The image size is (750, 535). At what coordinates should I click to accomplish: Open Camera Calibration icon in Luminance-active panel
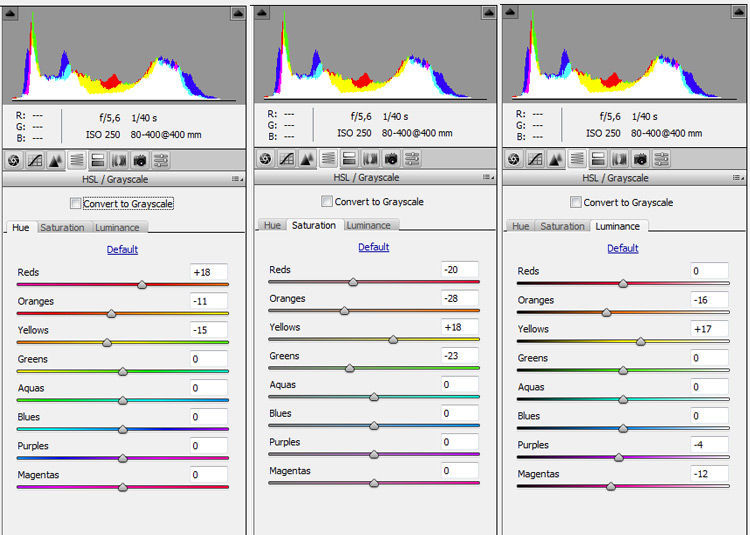(640, 159)
